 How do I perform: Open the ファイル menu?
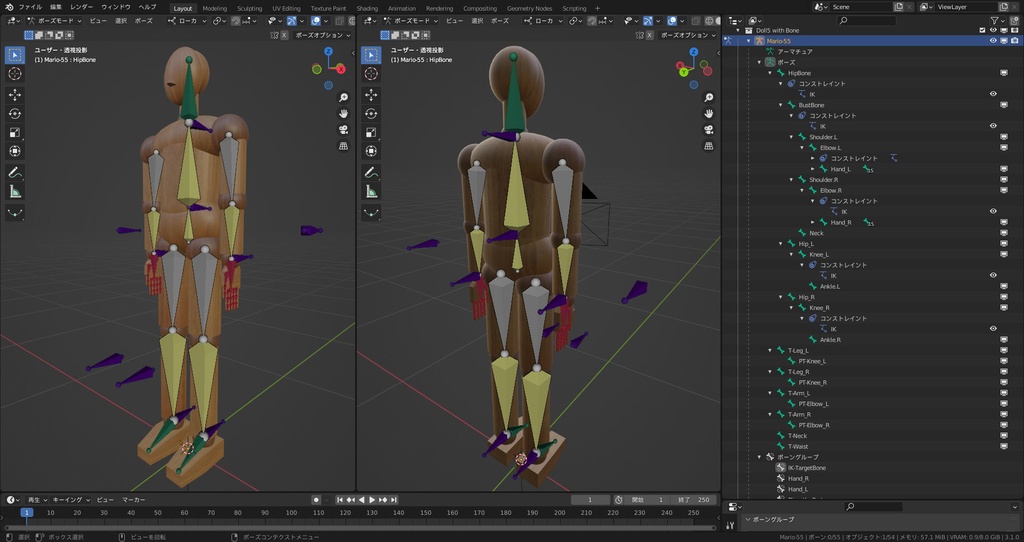(30, 7)
